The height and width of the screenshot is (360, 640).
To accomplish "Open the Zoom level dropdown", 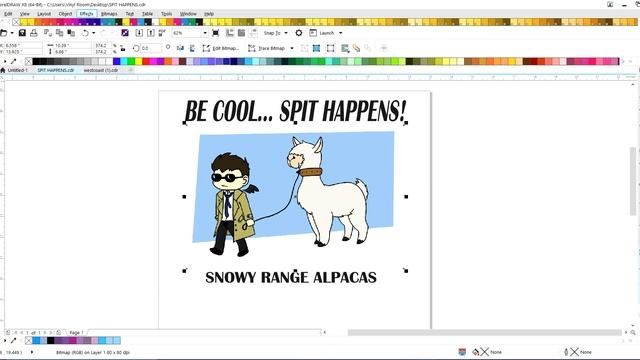I will (205, 33).
